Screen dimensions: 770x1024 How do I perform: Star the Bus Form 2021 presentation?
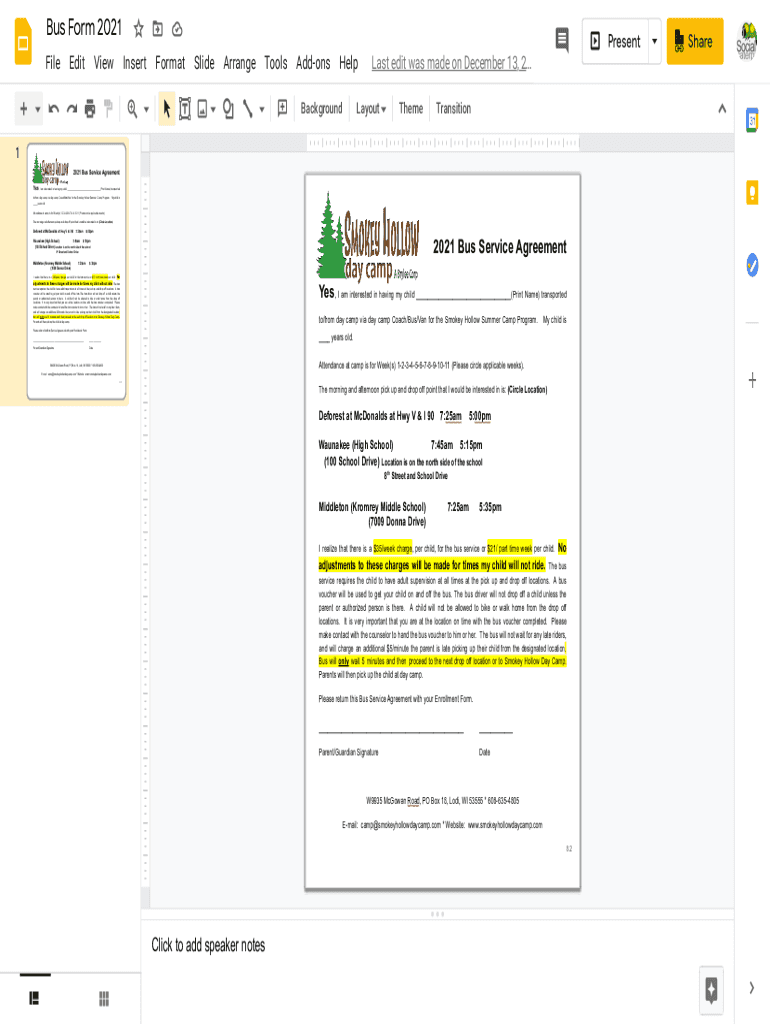click(138, 29)
